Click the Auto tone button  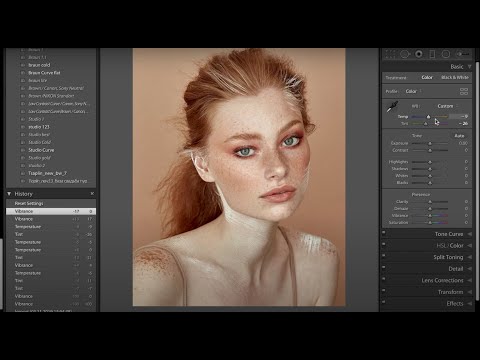[459, 136]
